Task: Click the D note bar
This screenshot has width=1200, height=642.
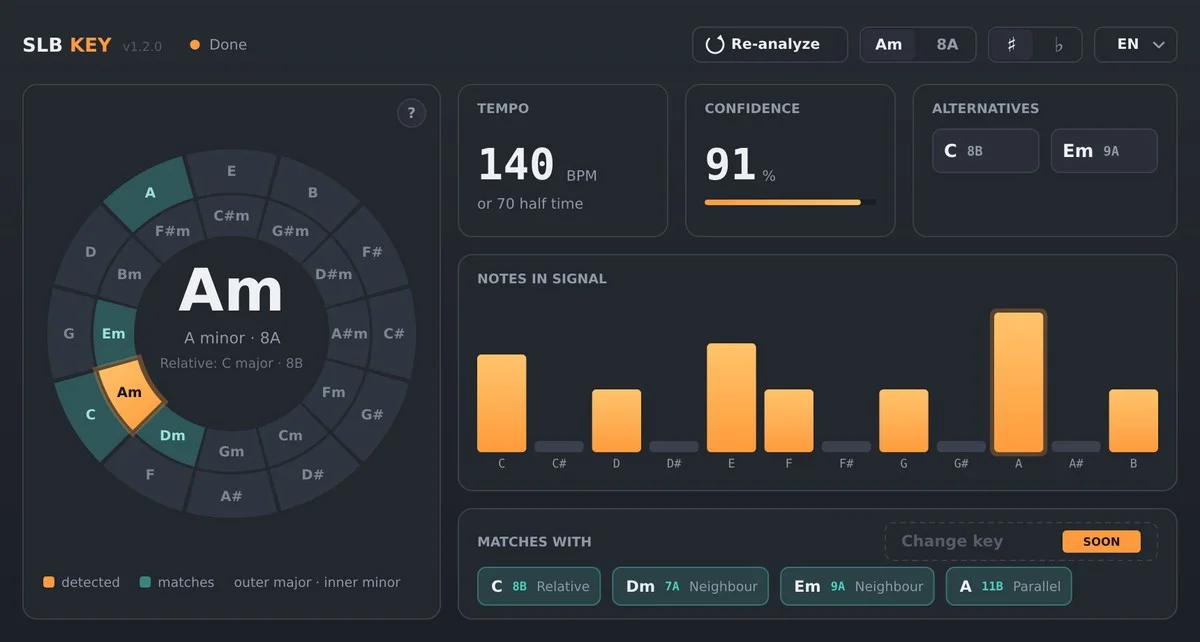Action: coord(617,421)
